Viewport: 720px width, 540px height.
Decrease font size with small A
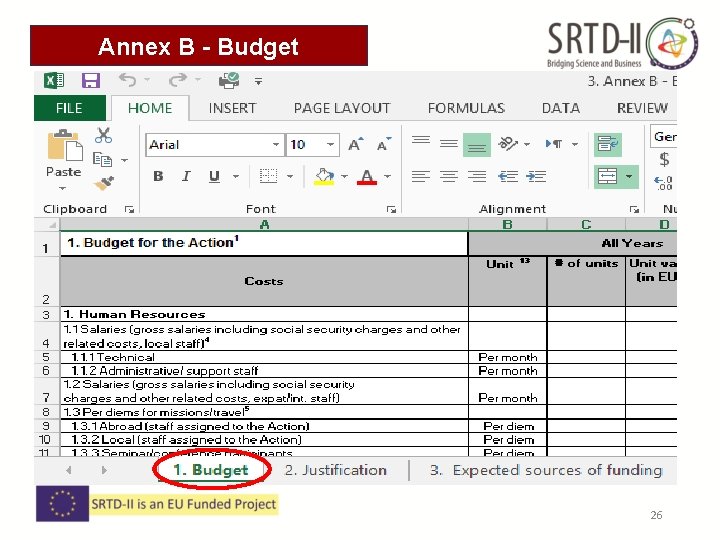click(x=384, y=145)
